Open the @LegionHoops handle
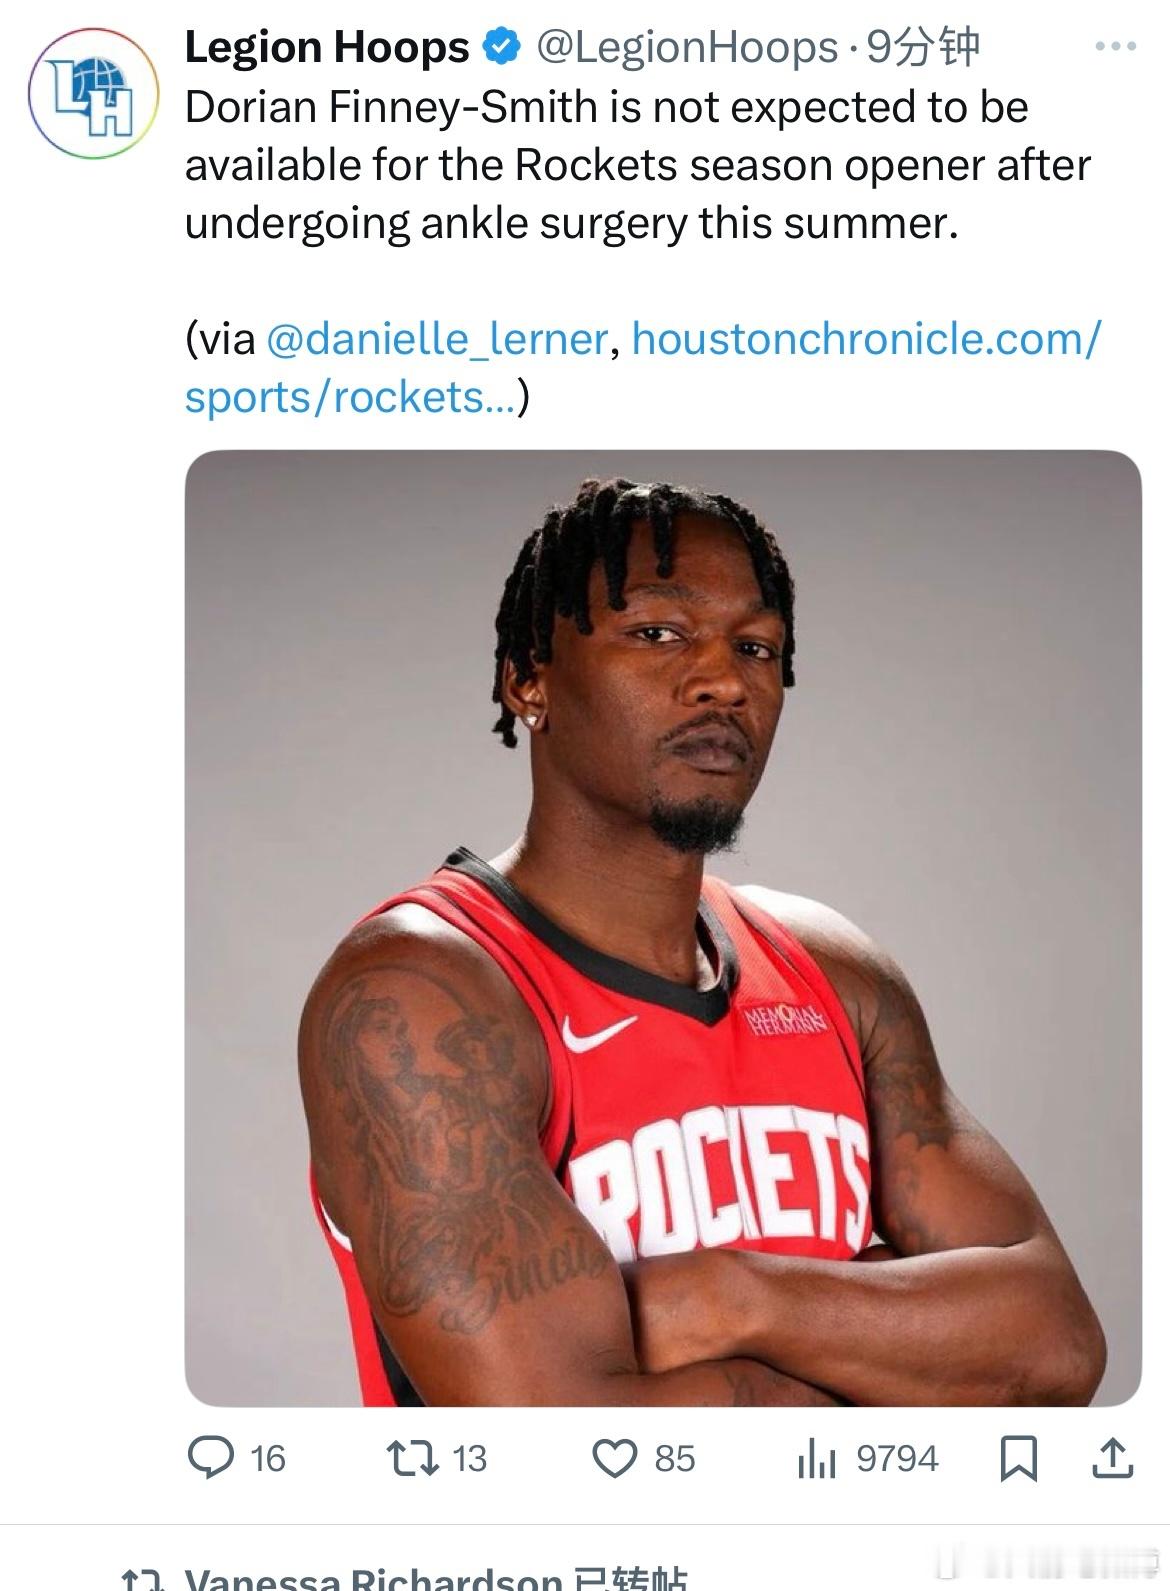This screenshot has height=1591, width=1170. (x=688, y=47)
